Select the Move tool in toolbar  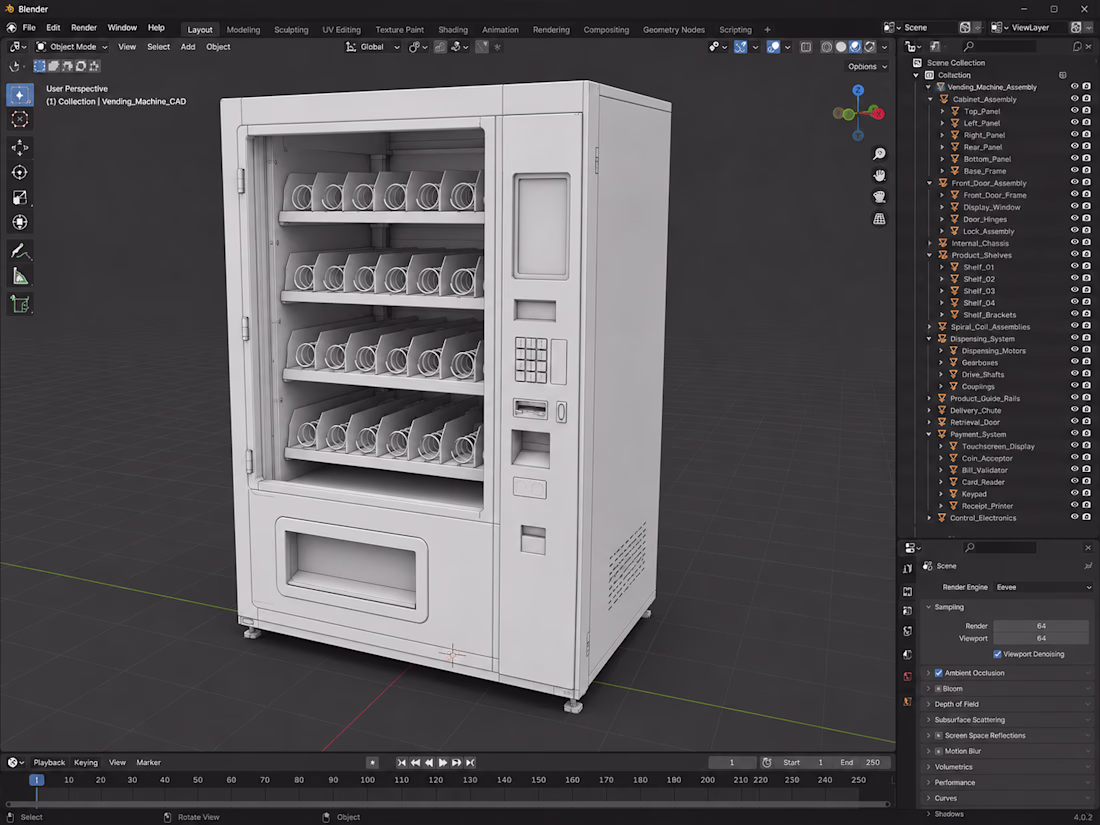pos(20,147)
